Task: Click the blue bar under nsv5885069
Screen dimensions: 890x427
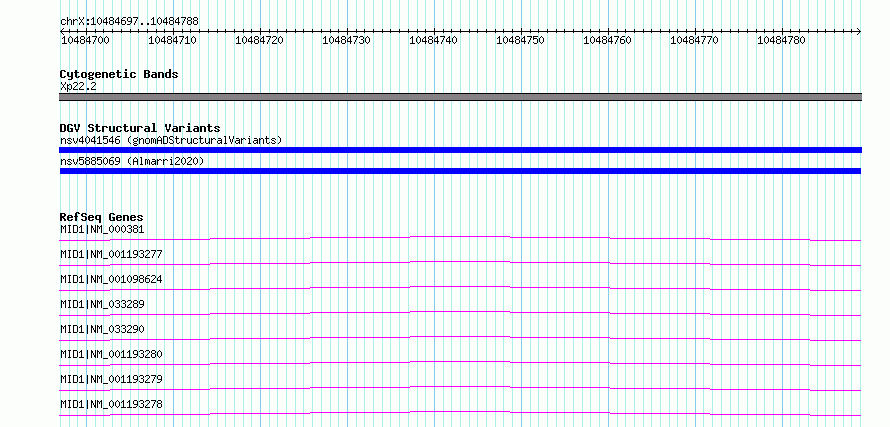Action: coord(460,171)
